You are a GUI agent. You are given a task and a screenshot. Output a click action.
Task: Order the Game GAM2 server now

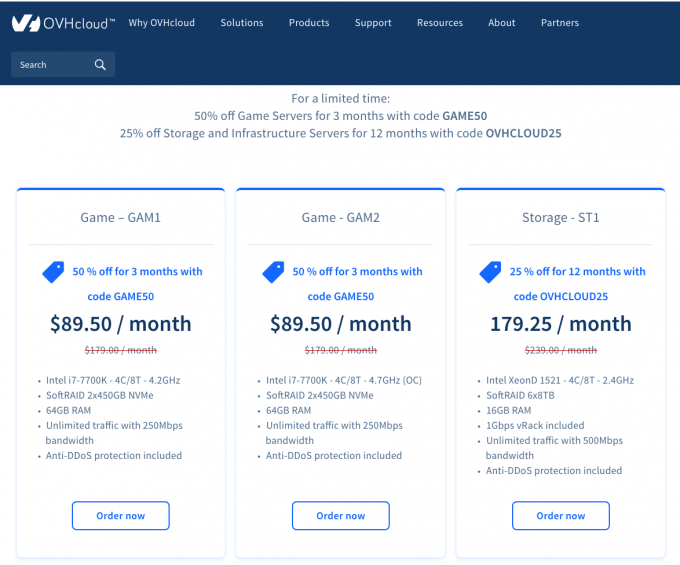[340, 516]
